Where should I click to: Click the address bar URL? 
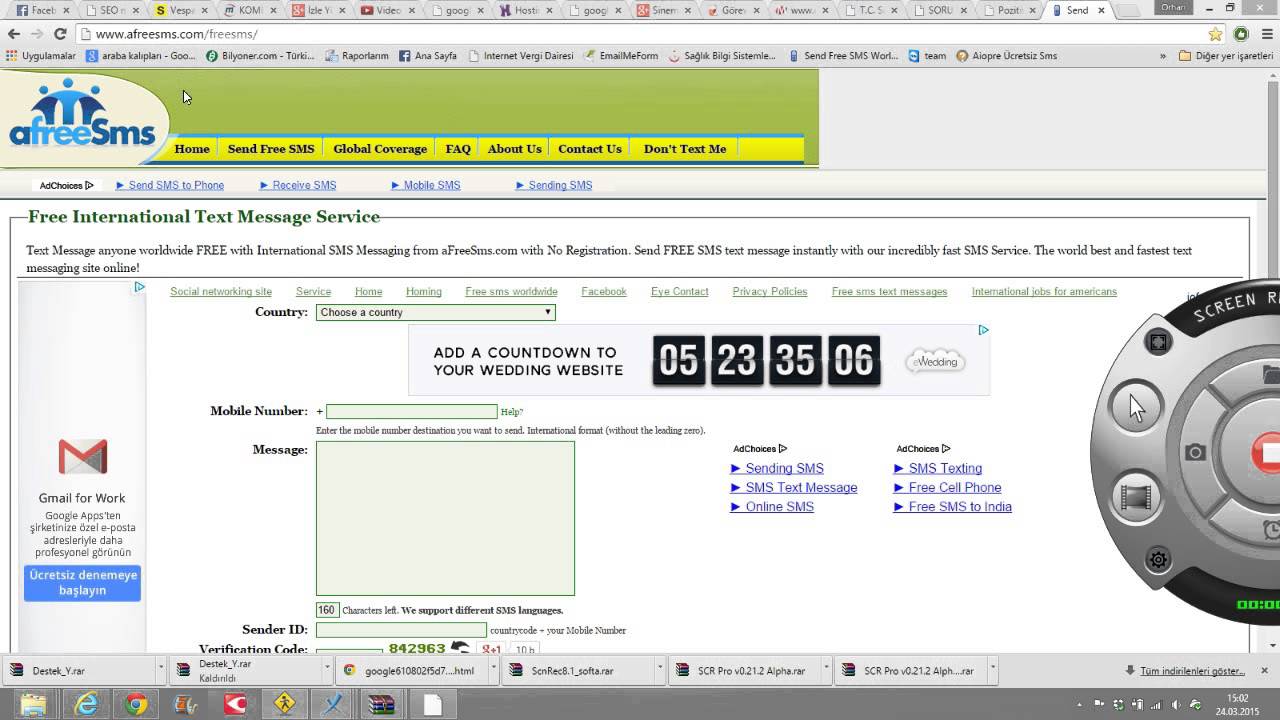[x=176, y=34]
